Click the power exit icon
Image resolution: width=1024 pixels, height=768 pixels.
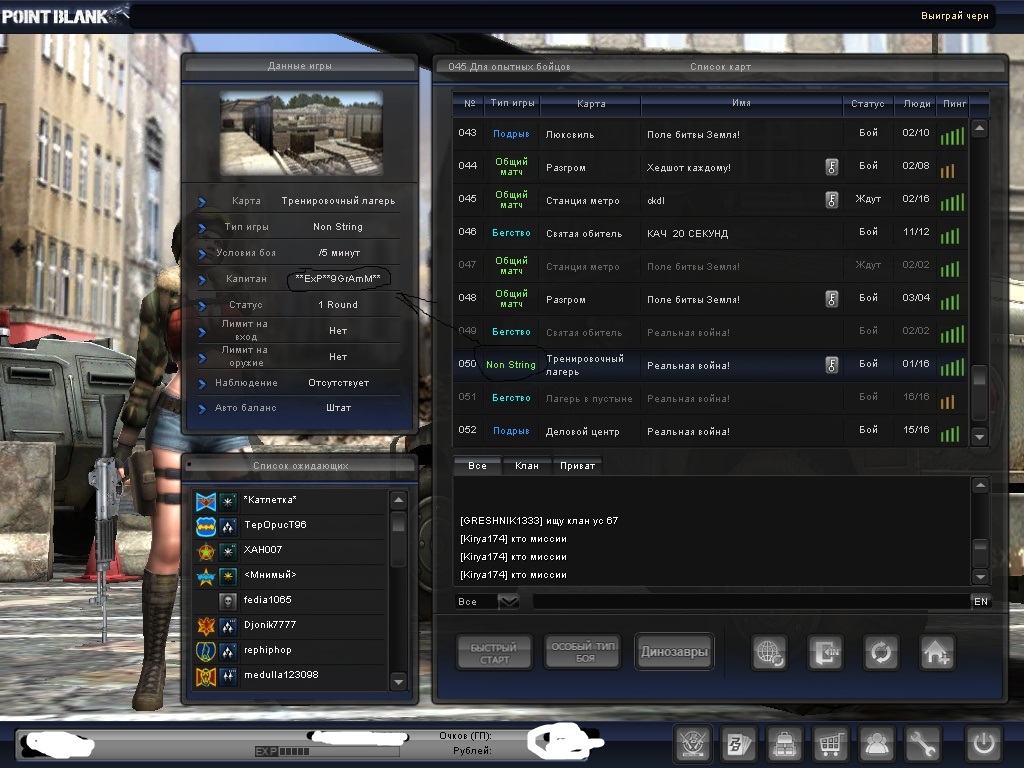tap(981, 744)
